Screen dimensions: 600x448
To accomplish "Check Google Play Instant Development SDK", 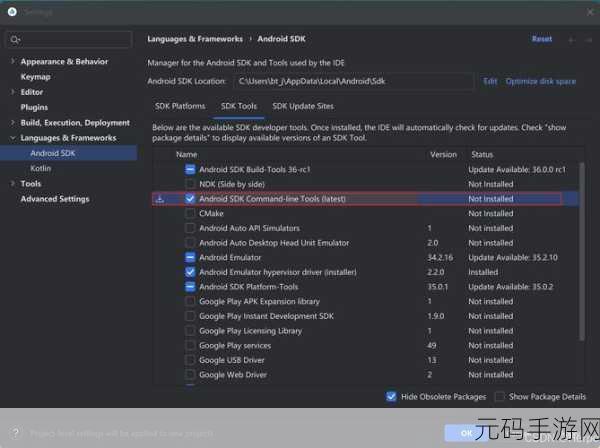I will (190, 316).
